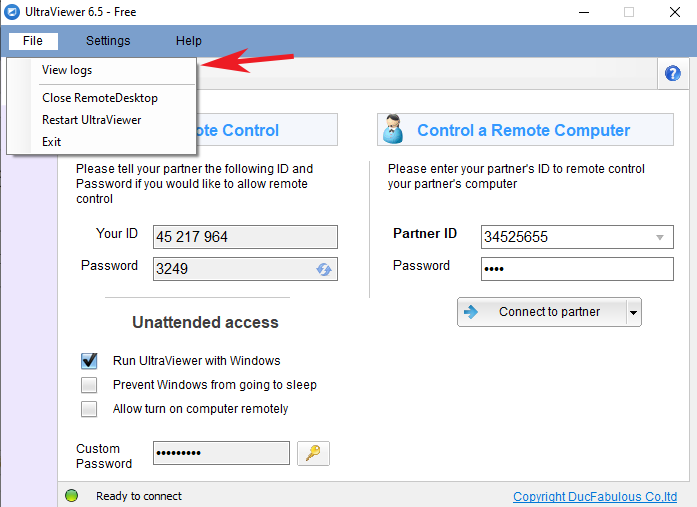Select View logs from the File menu

(x=67, y=70)
